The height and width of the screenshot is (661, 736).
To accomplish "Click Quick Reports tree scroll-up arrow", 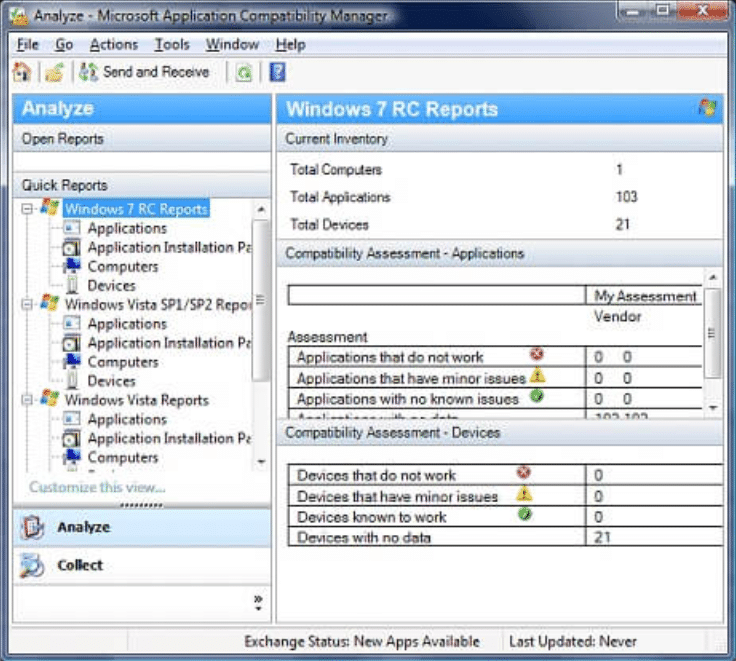I will tap(261, 209).
